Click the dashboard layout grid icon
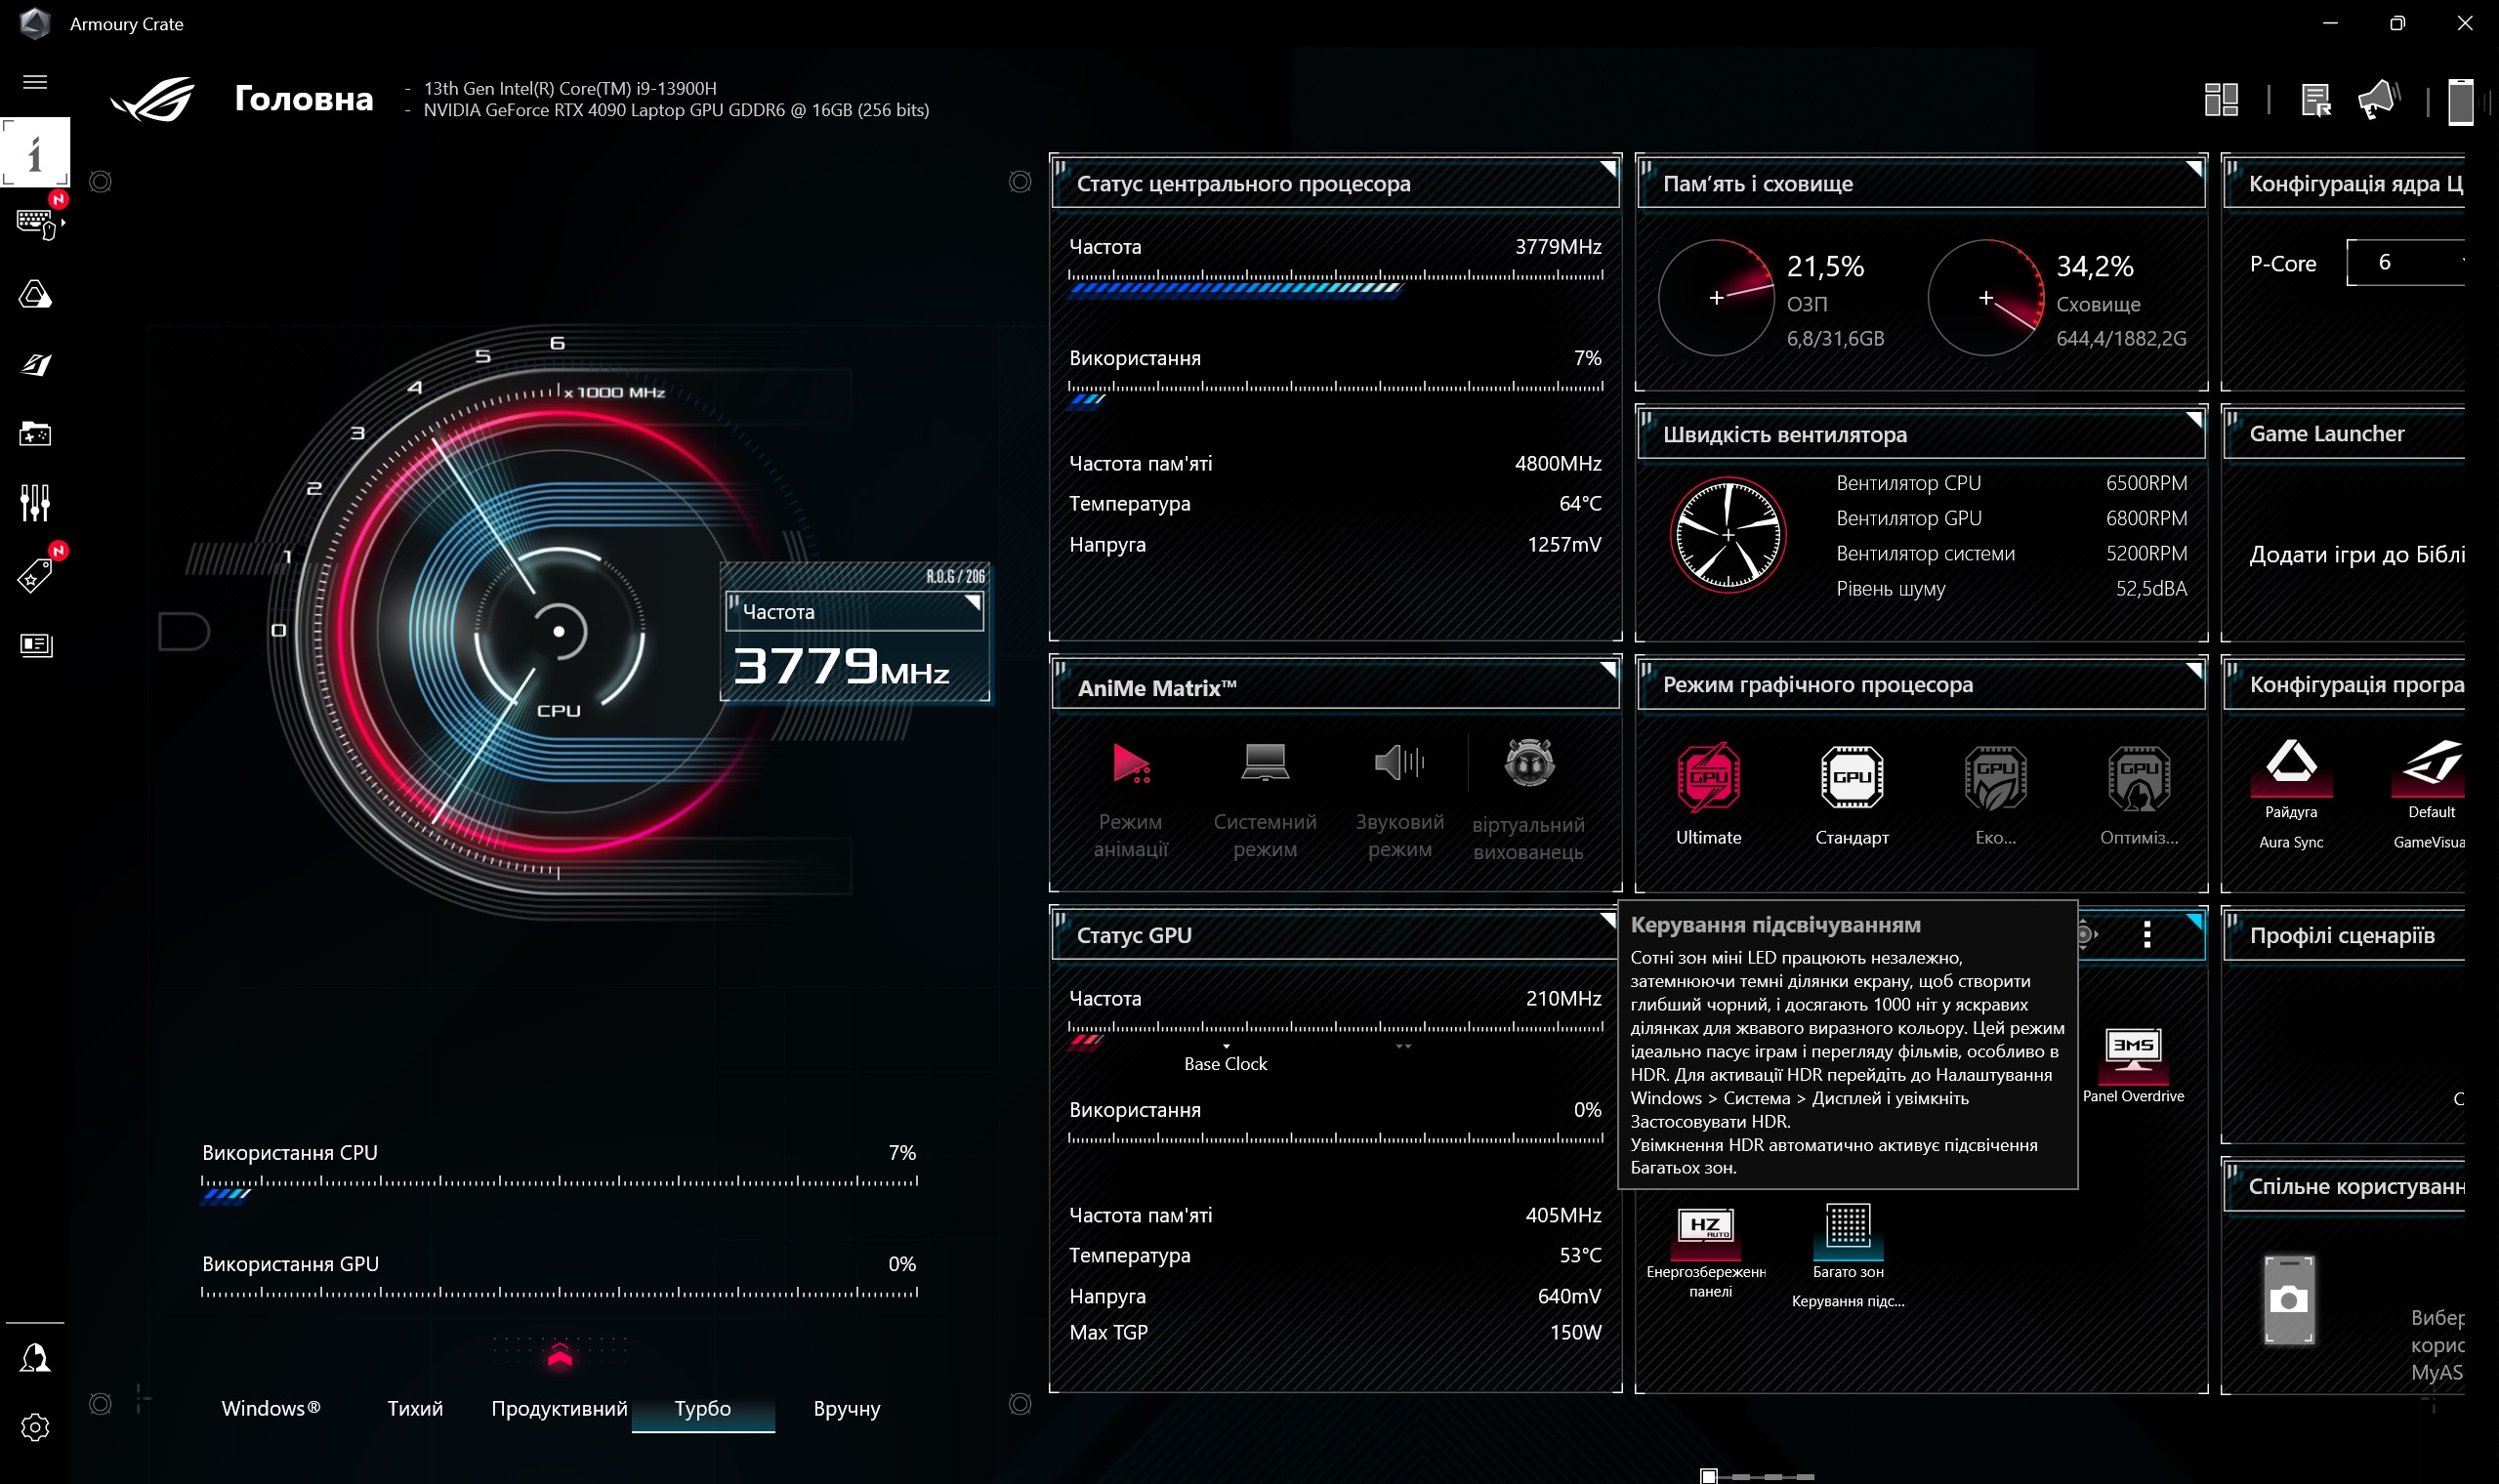 point(2220,100)
